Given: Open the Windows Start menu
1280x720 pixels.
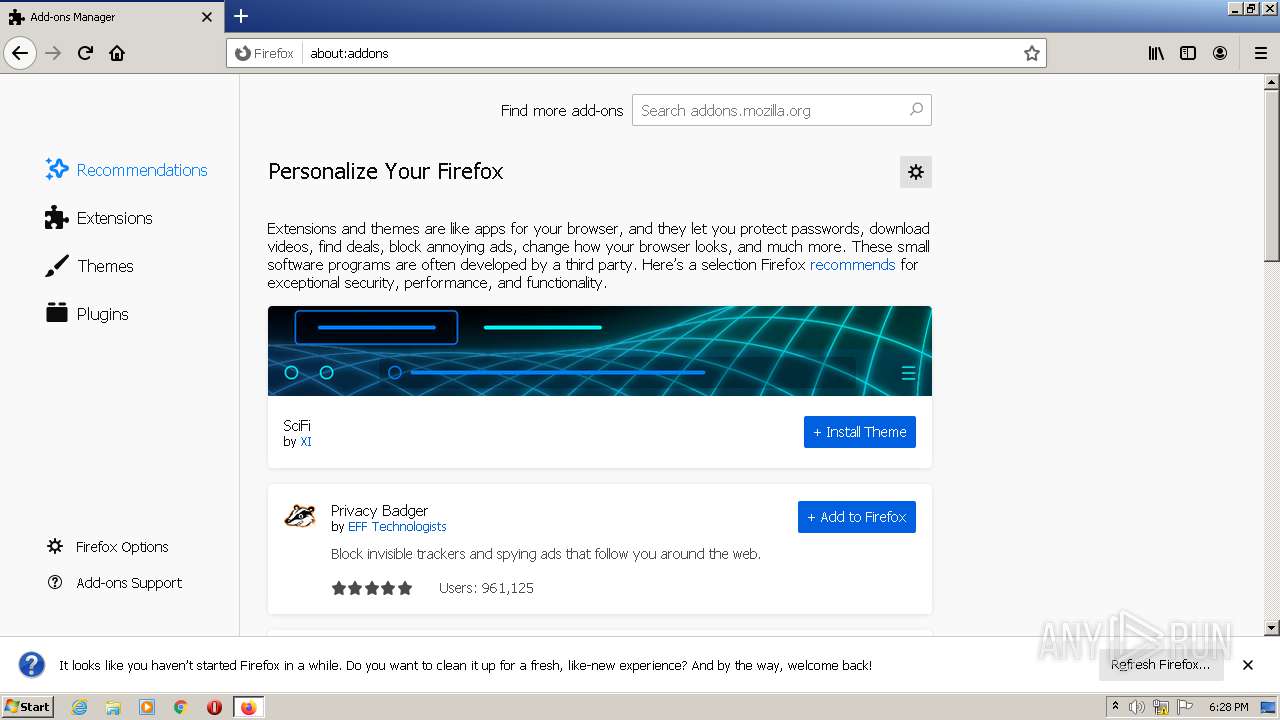Looking at the screenshot, I should [x=27, y=707].
